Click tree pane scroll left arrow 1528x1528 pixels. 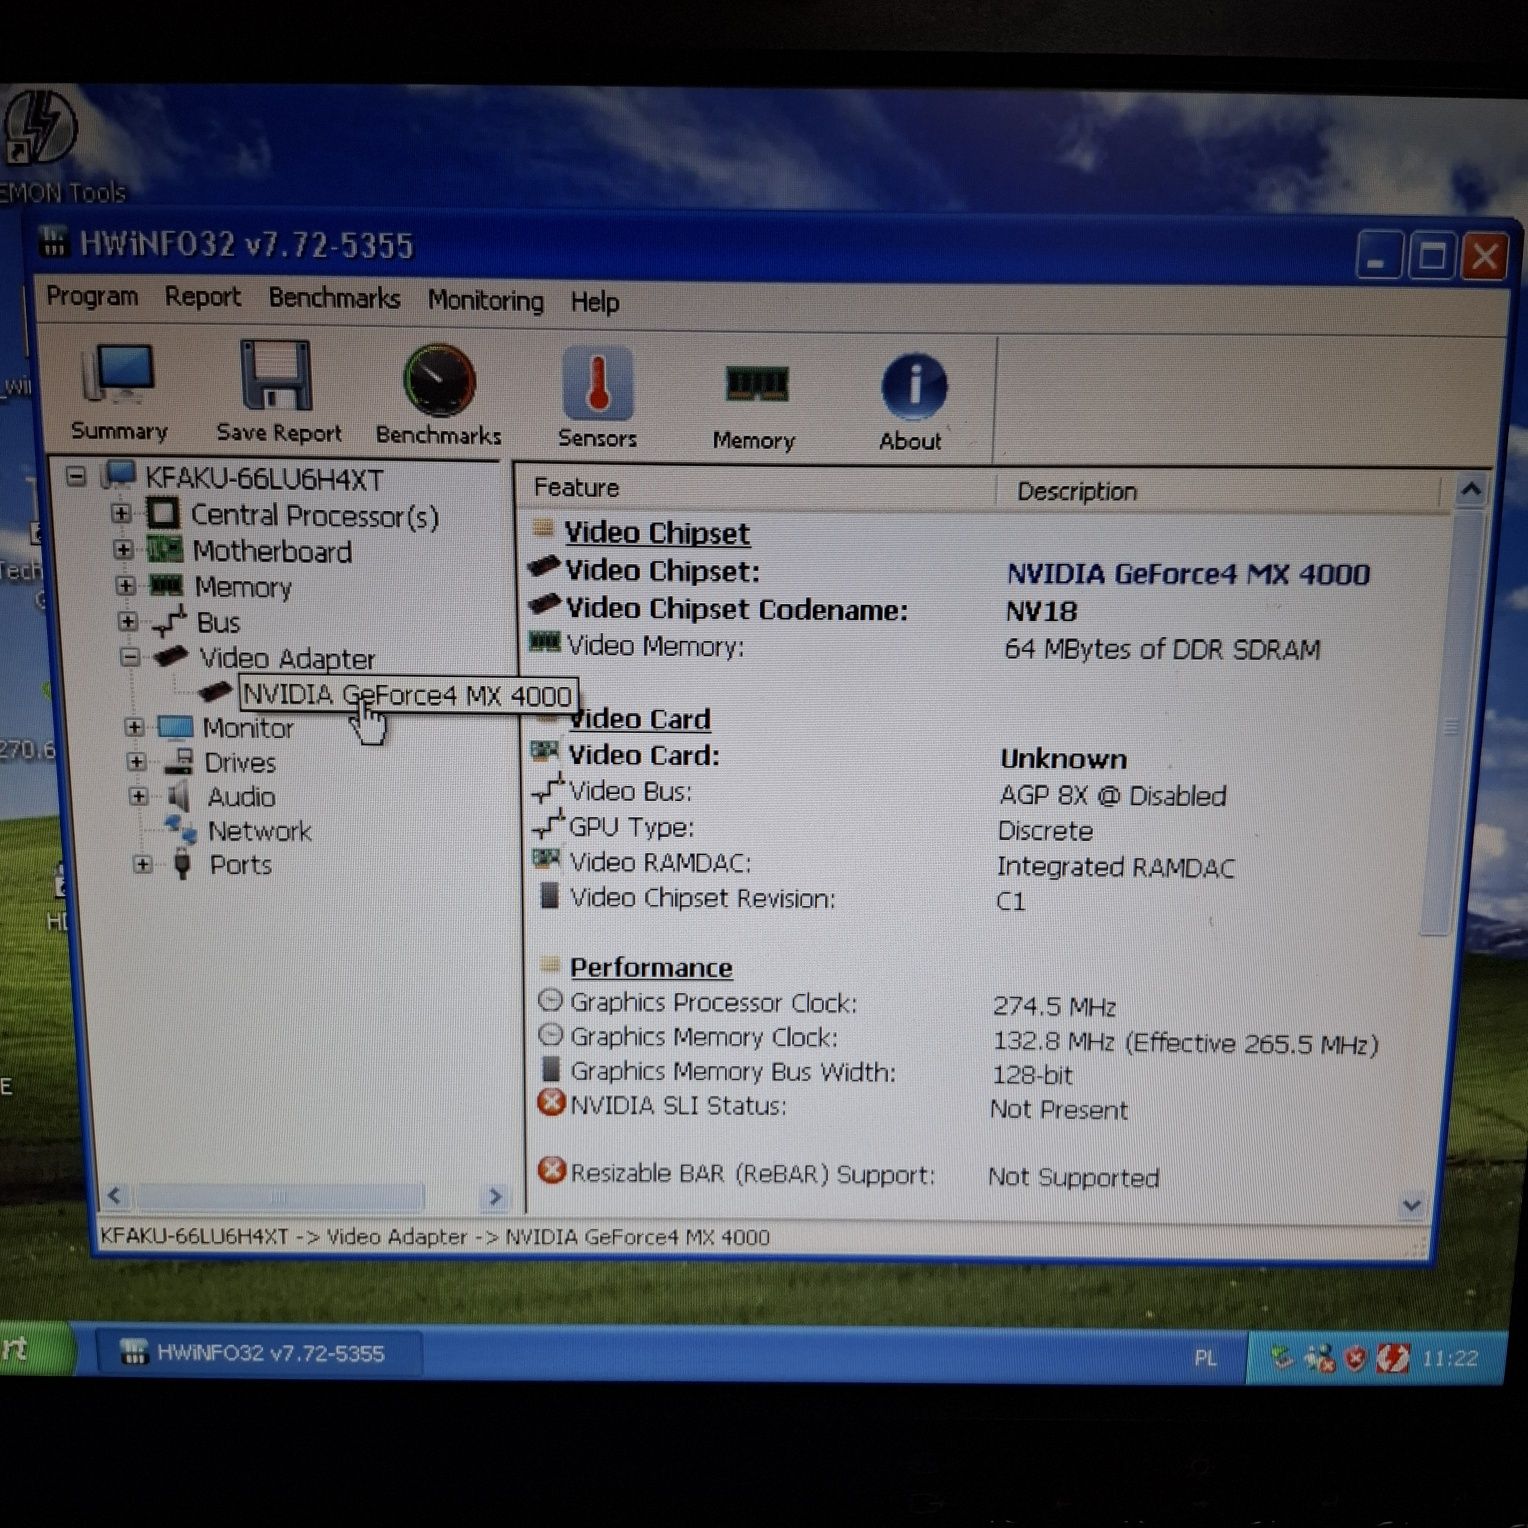114,1195
